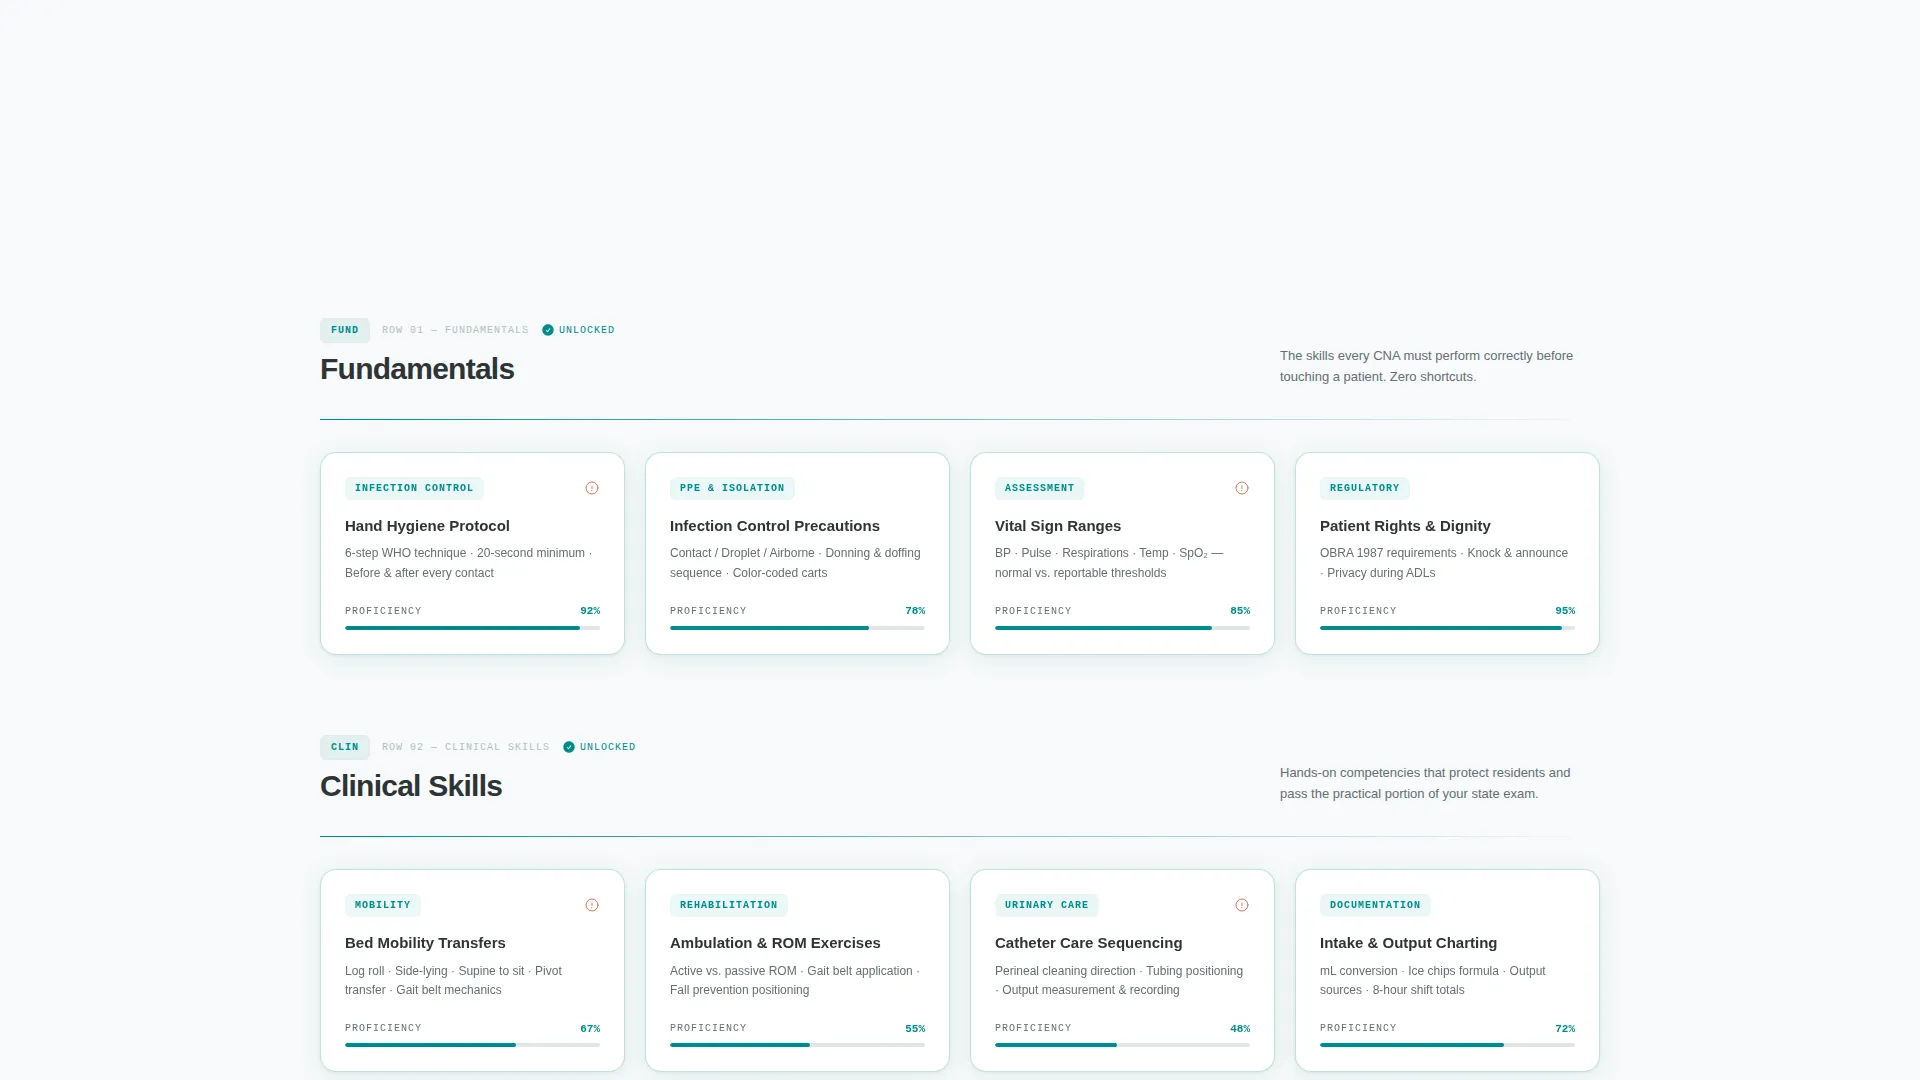Click the 95% proficiency value
Image resolution: width=1920 pixels, height=1080 pixels.
(1565, 611)
